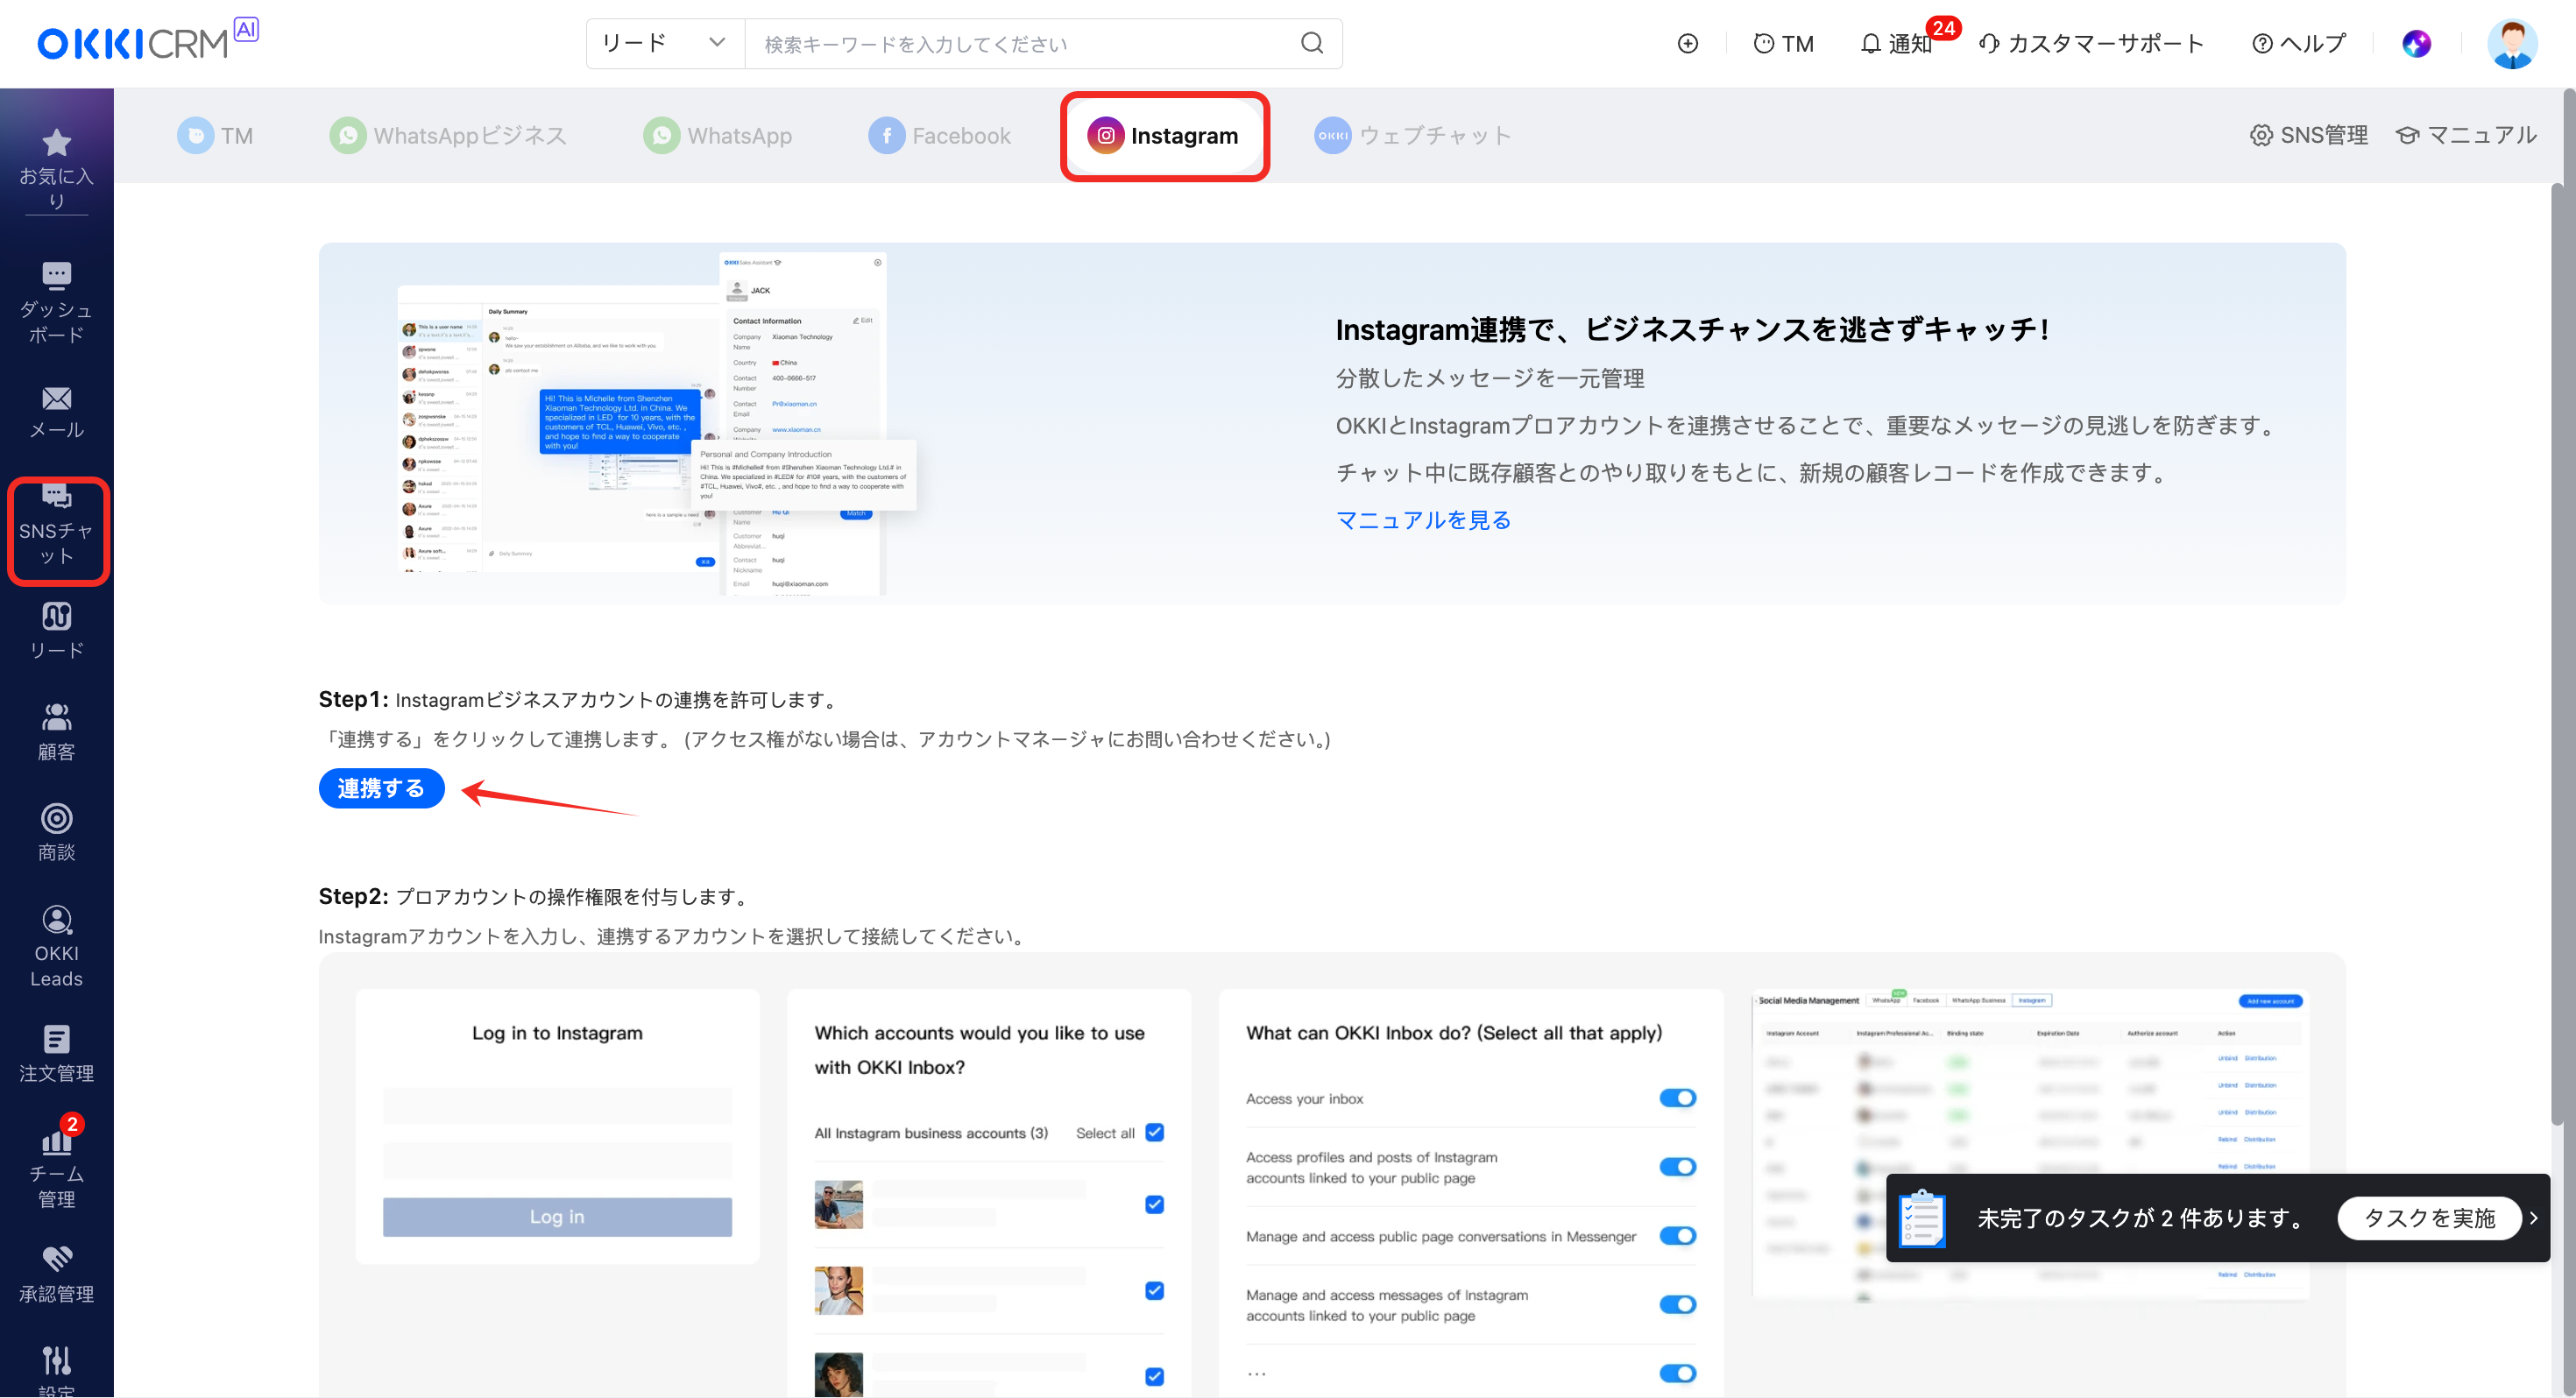Switch to the Facebook tab
Screen dimensions: 2576x1398
pos(939,135)
